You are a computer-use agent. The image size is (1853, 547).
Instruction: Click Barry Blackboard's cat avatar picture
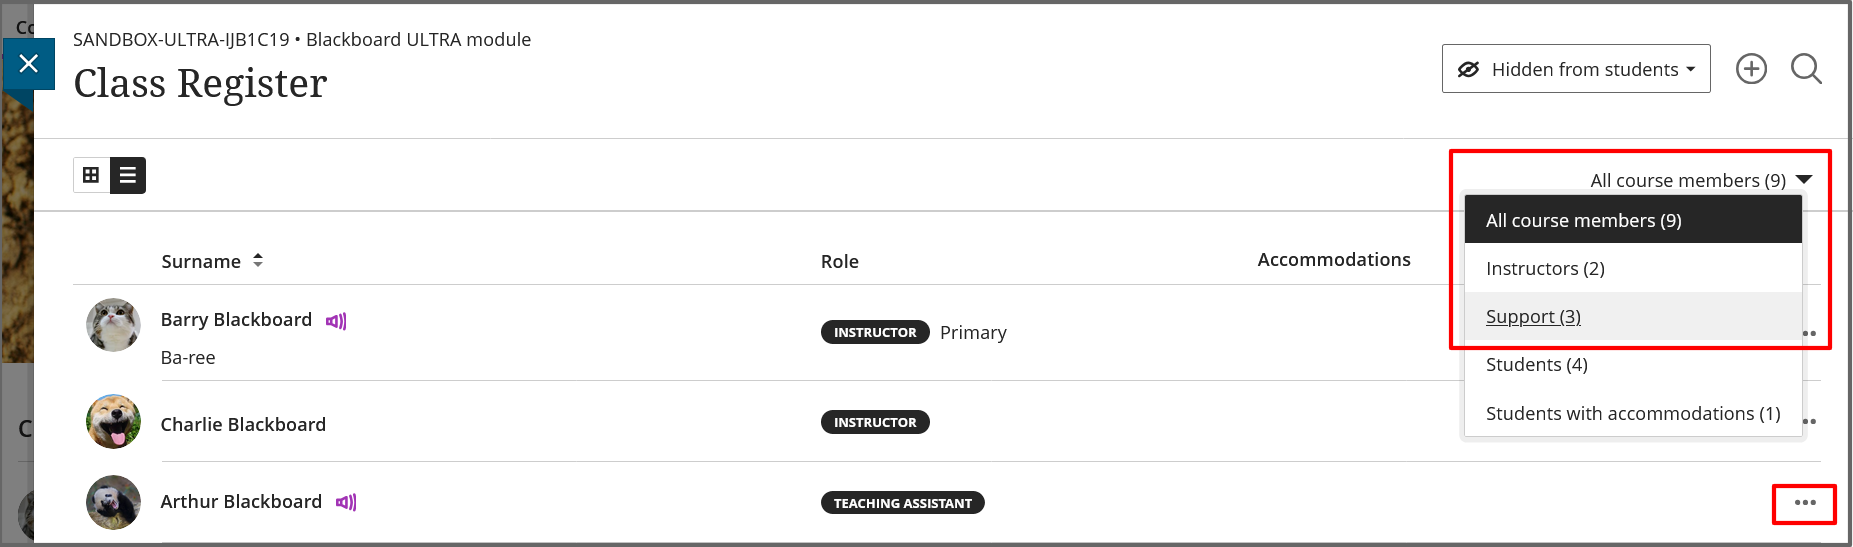point(113,325)
